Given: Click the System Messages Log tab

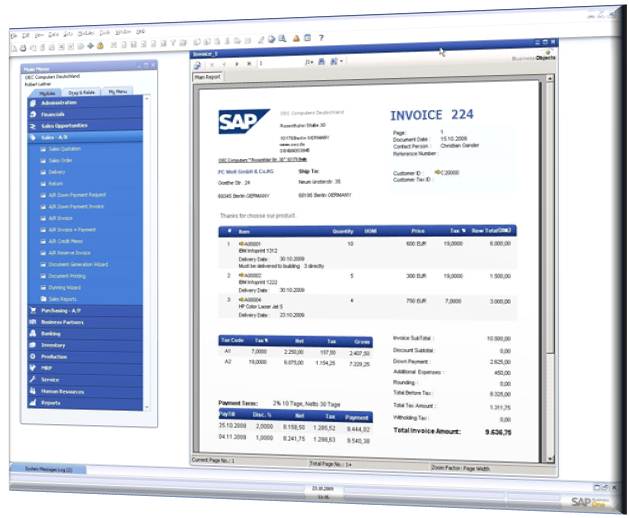Looking at the screenshot, I should coord(48,469).
